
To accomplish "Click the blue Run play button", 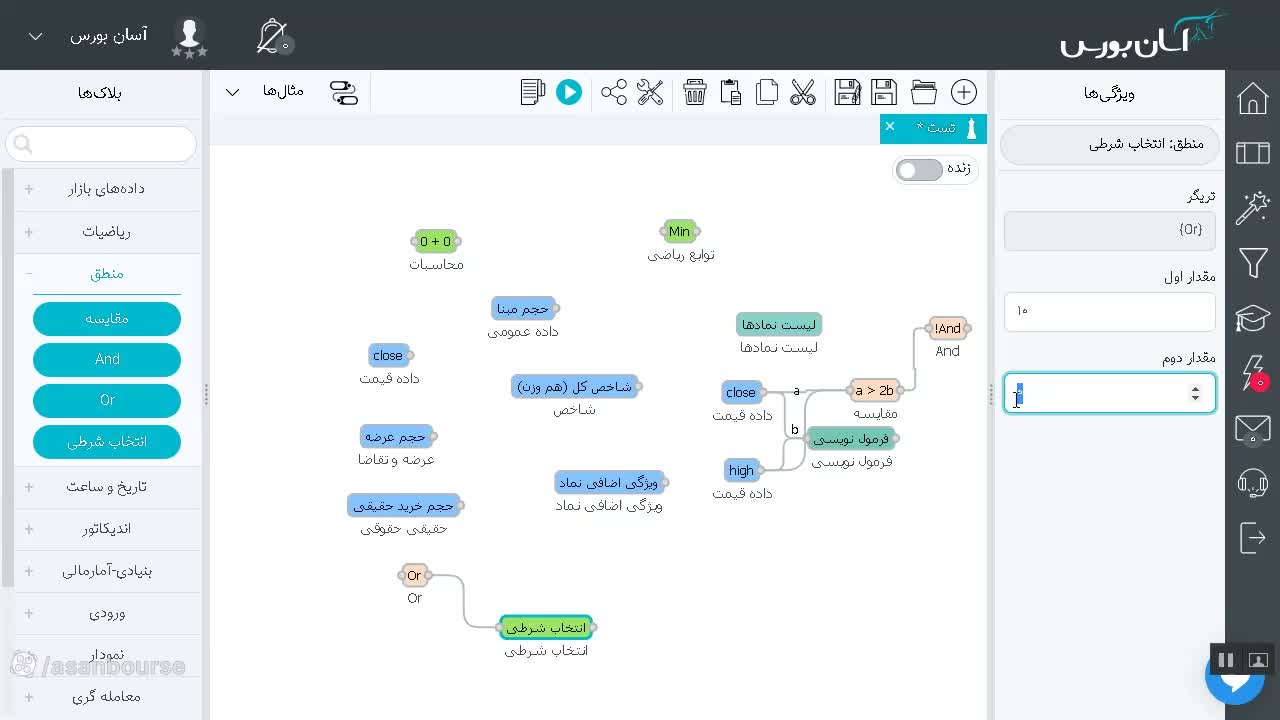I will 569,92.
